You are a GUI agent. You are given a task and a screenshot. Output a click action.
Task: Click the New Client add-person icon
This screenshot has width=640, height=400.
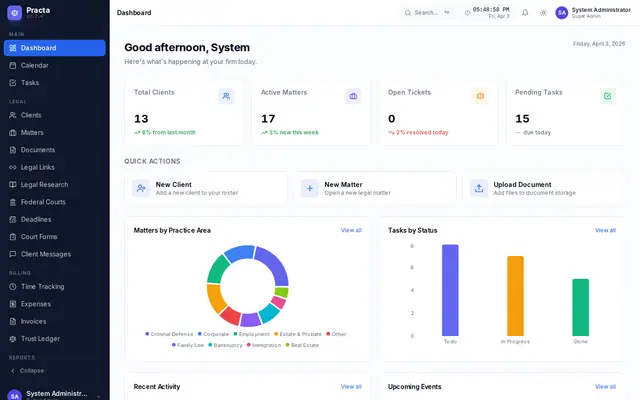point(141,188)
